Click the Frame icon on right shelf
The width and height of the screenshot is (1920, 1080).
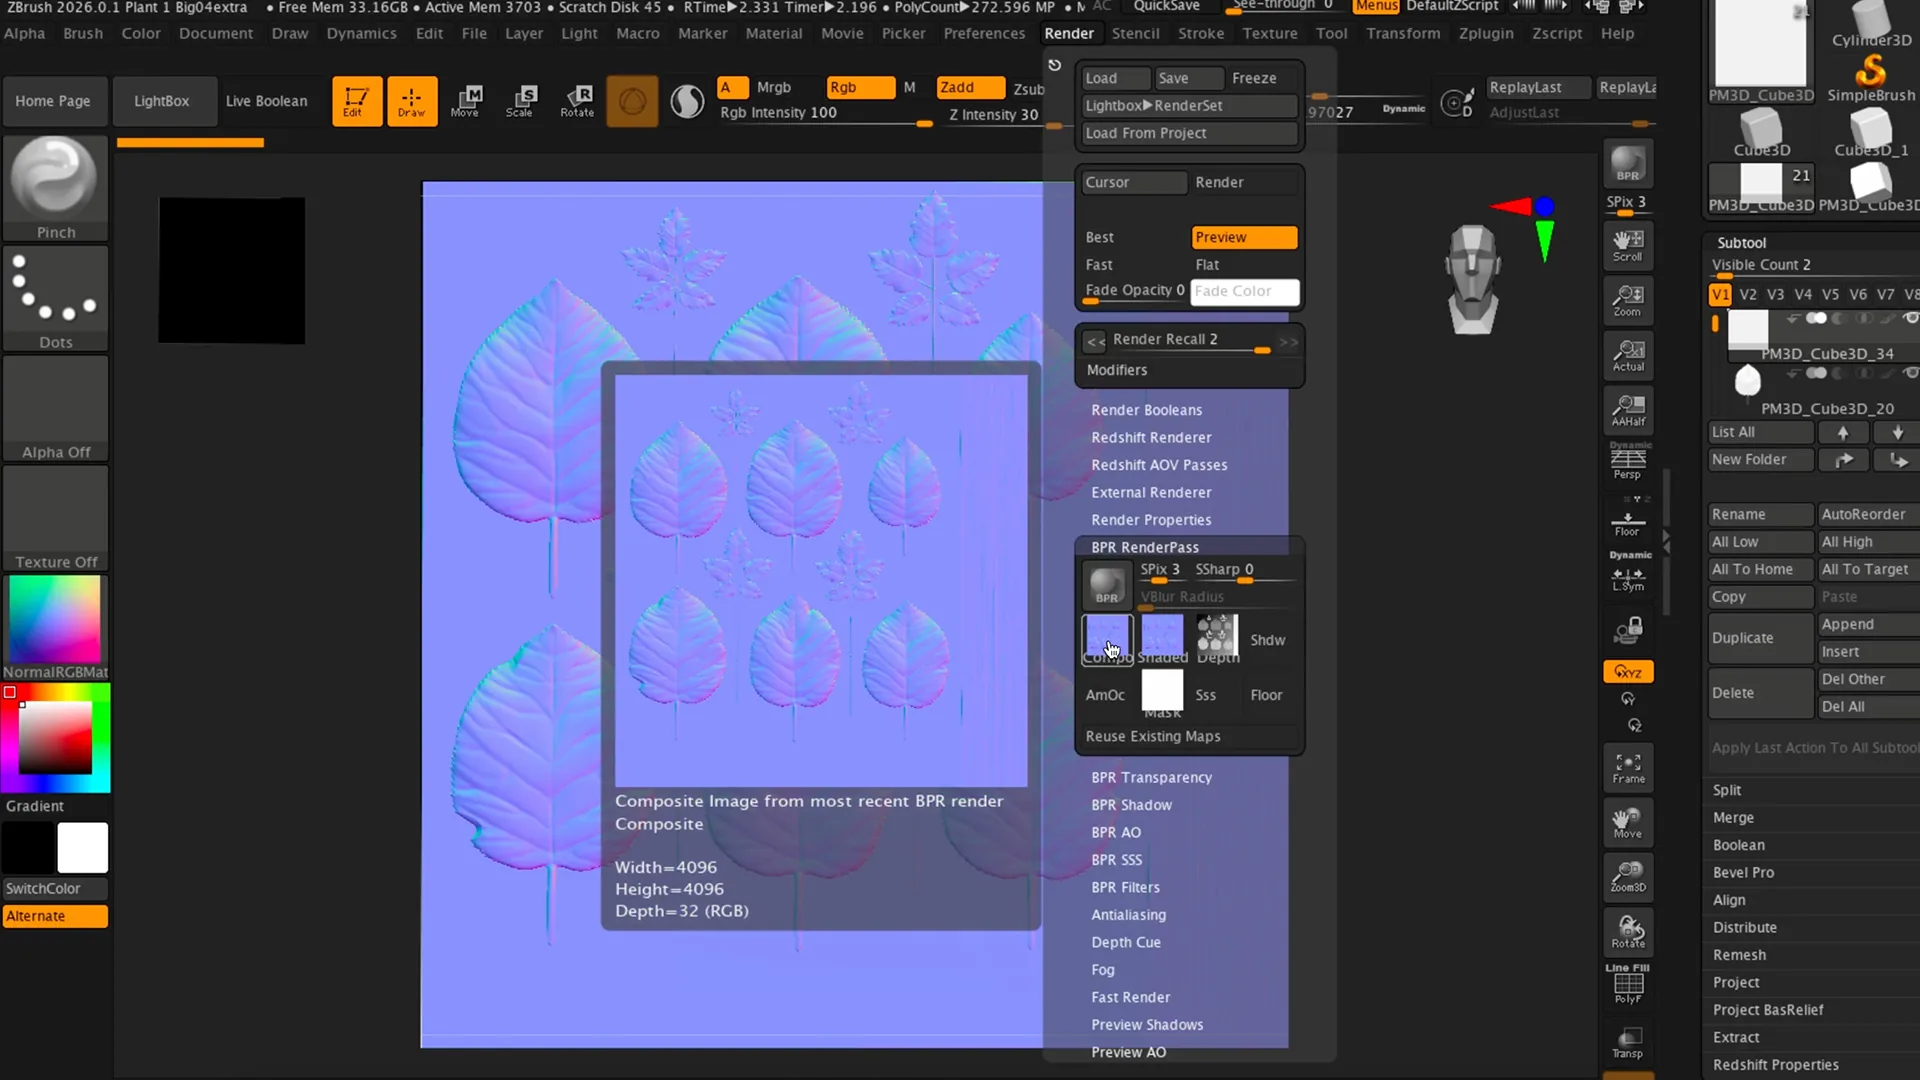click(x=1628, y=768)
